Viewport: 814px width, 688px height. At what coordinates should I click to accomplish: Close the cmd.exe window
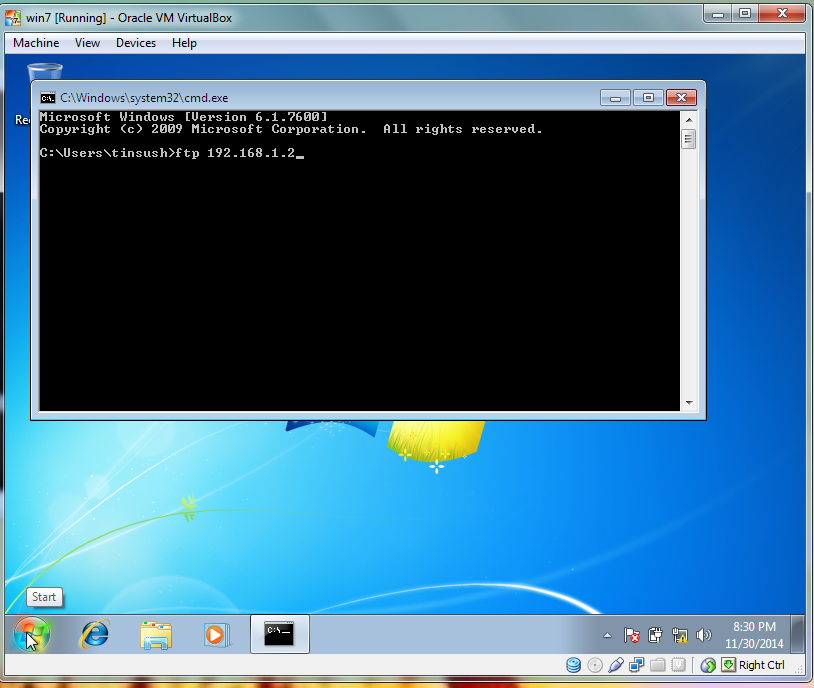682,98
